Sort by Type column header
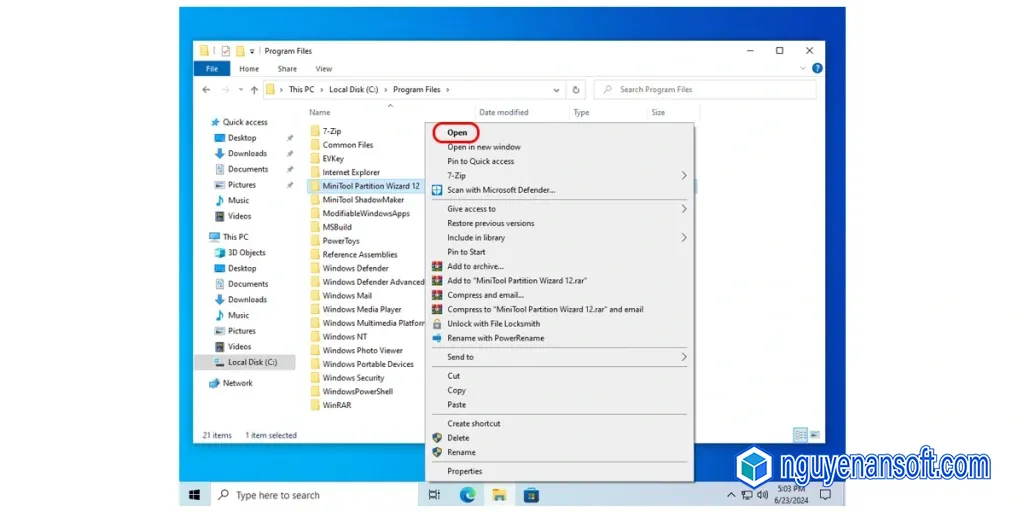 581,112
